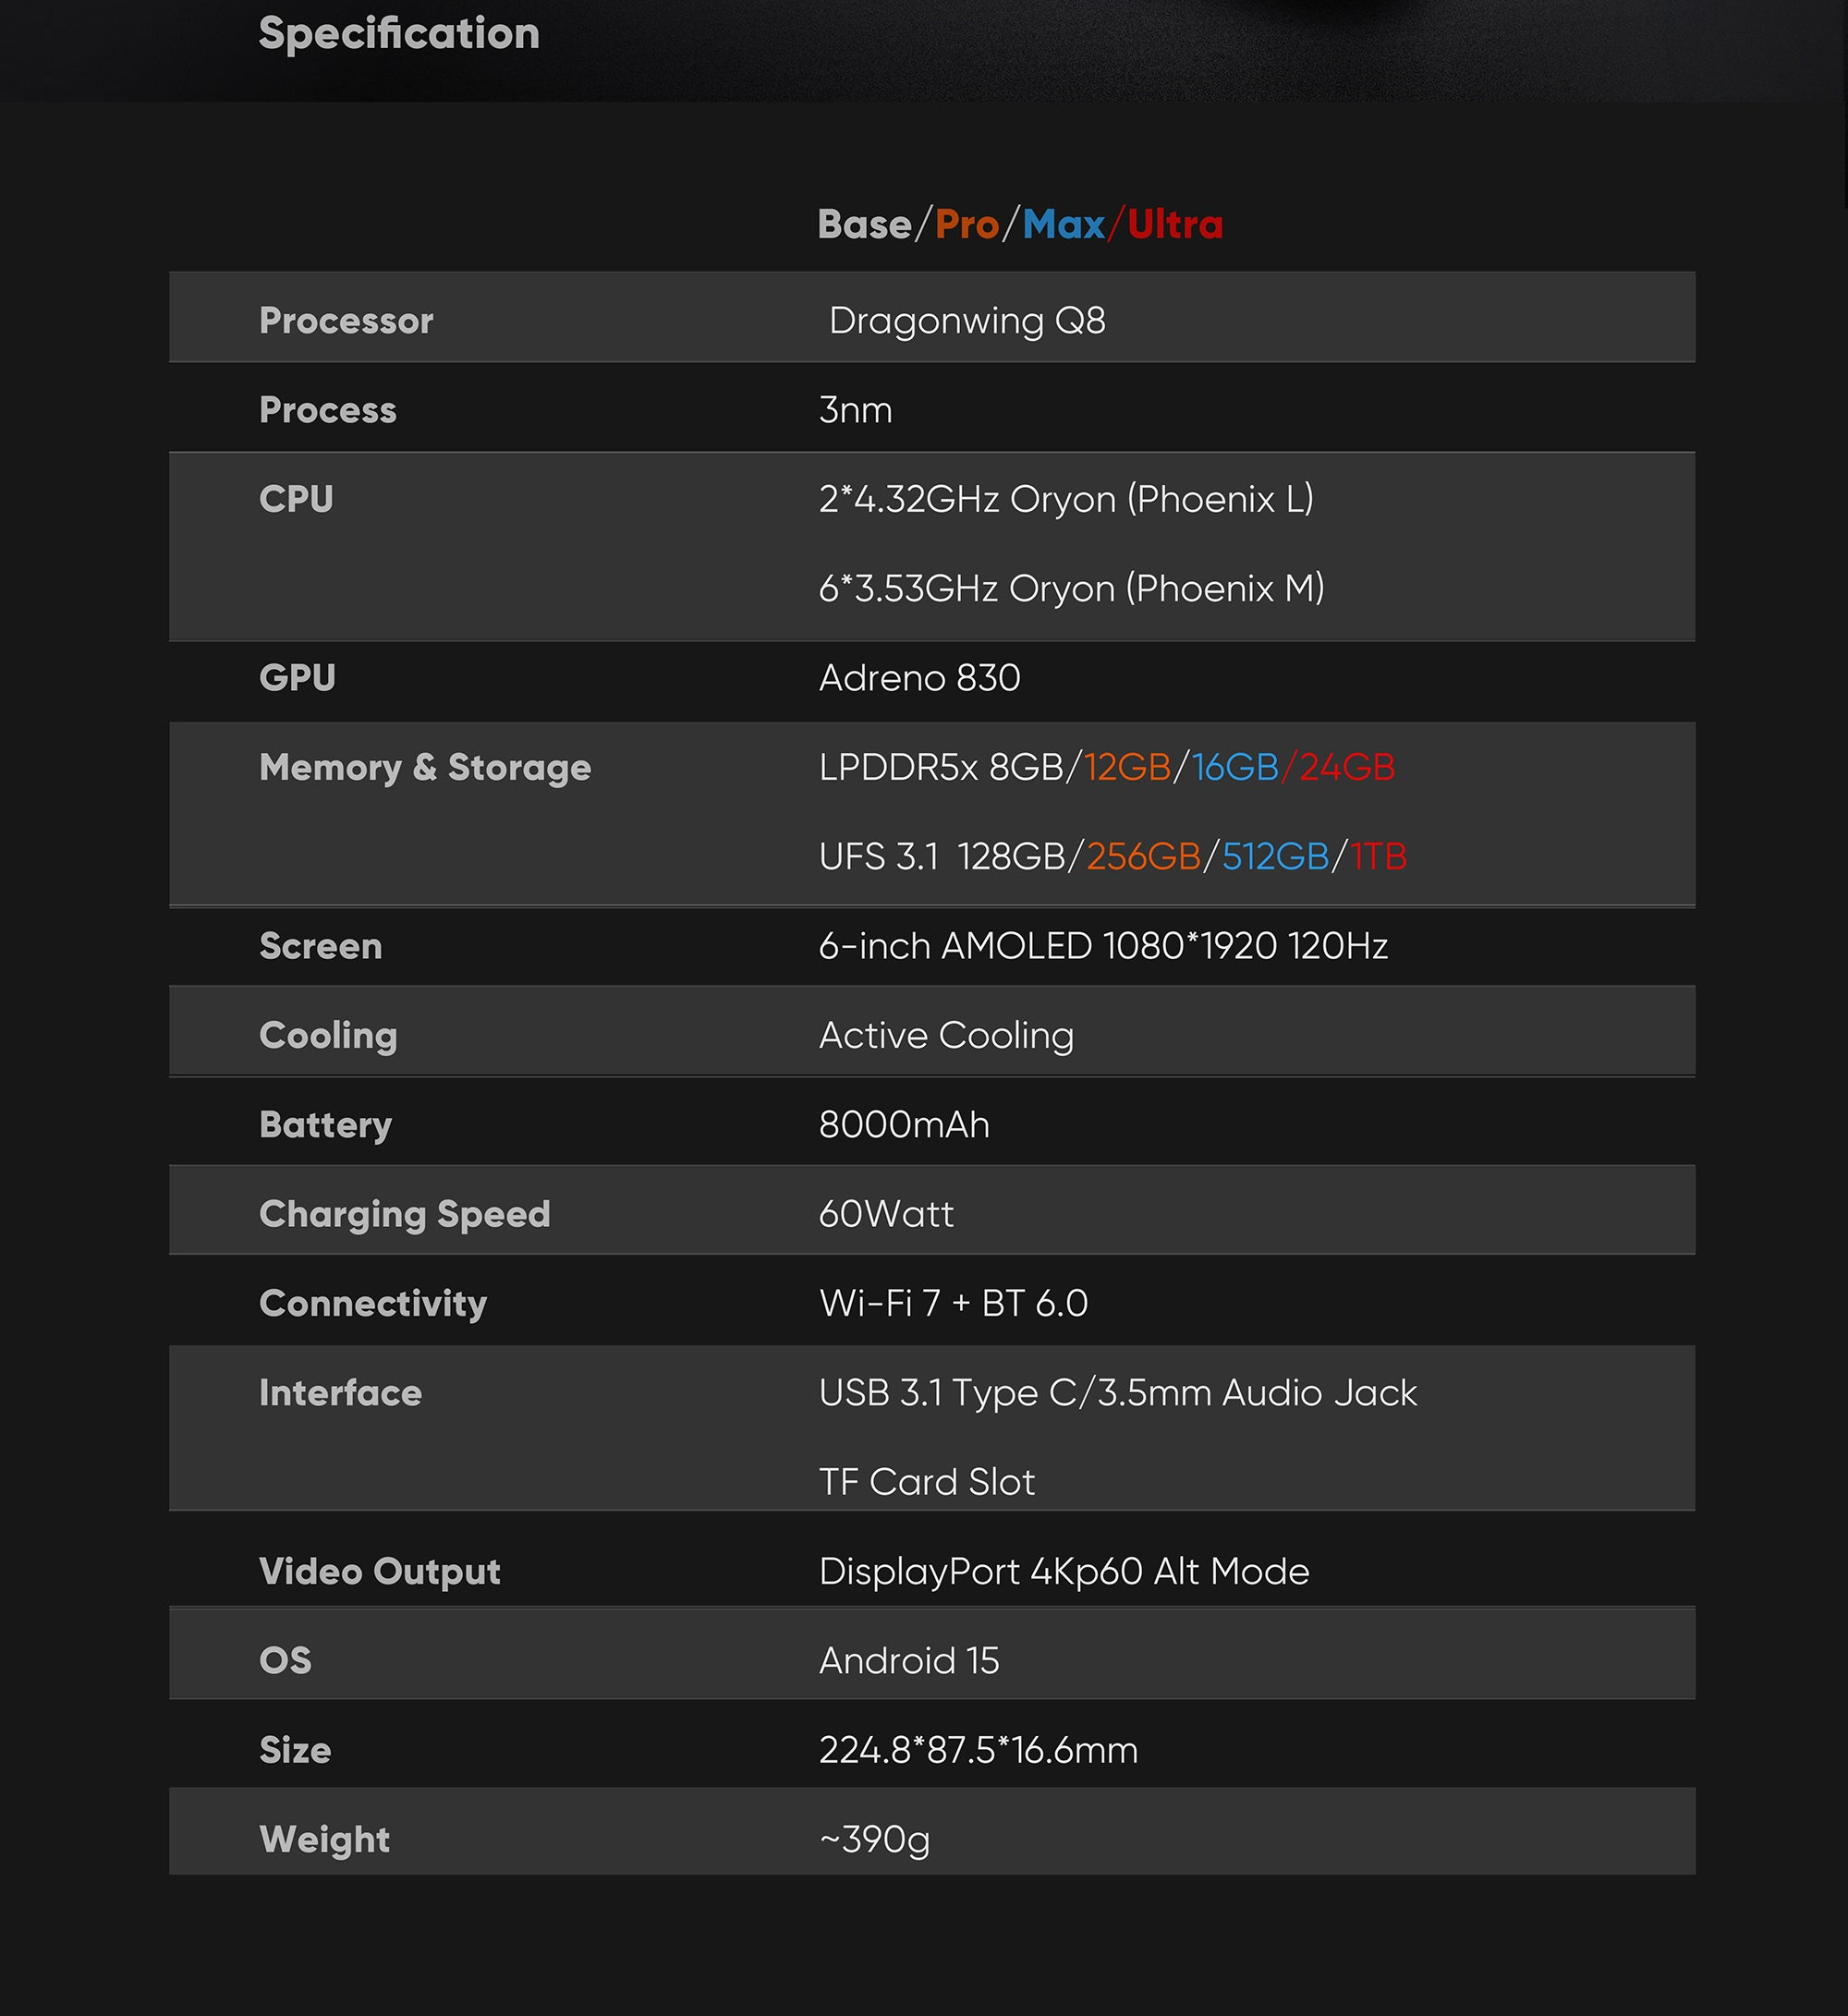Click the DisplayPort 4Kp60 Alt Mode text
Viewport: 1848px width, 2016px height.
(x=1064, y=1572)
